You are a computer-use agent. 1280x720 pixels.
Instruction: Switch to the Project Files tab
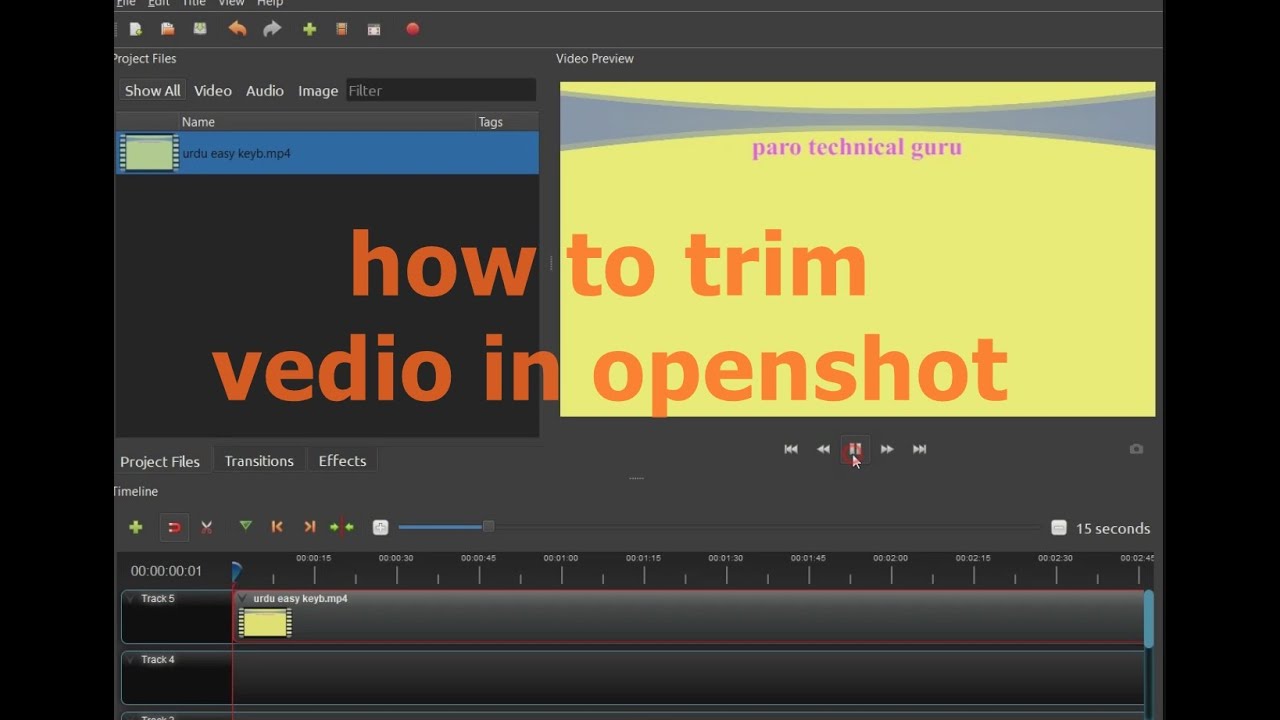(160, 461)
